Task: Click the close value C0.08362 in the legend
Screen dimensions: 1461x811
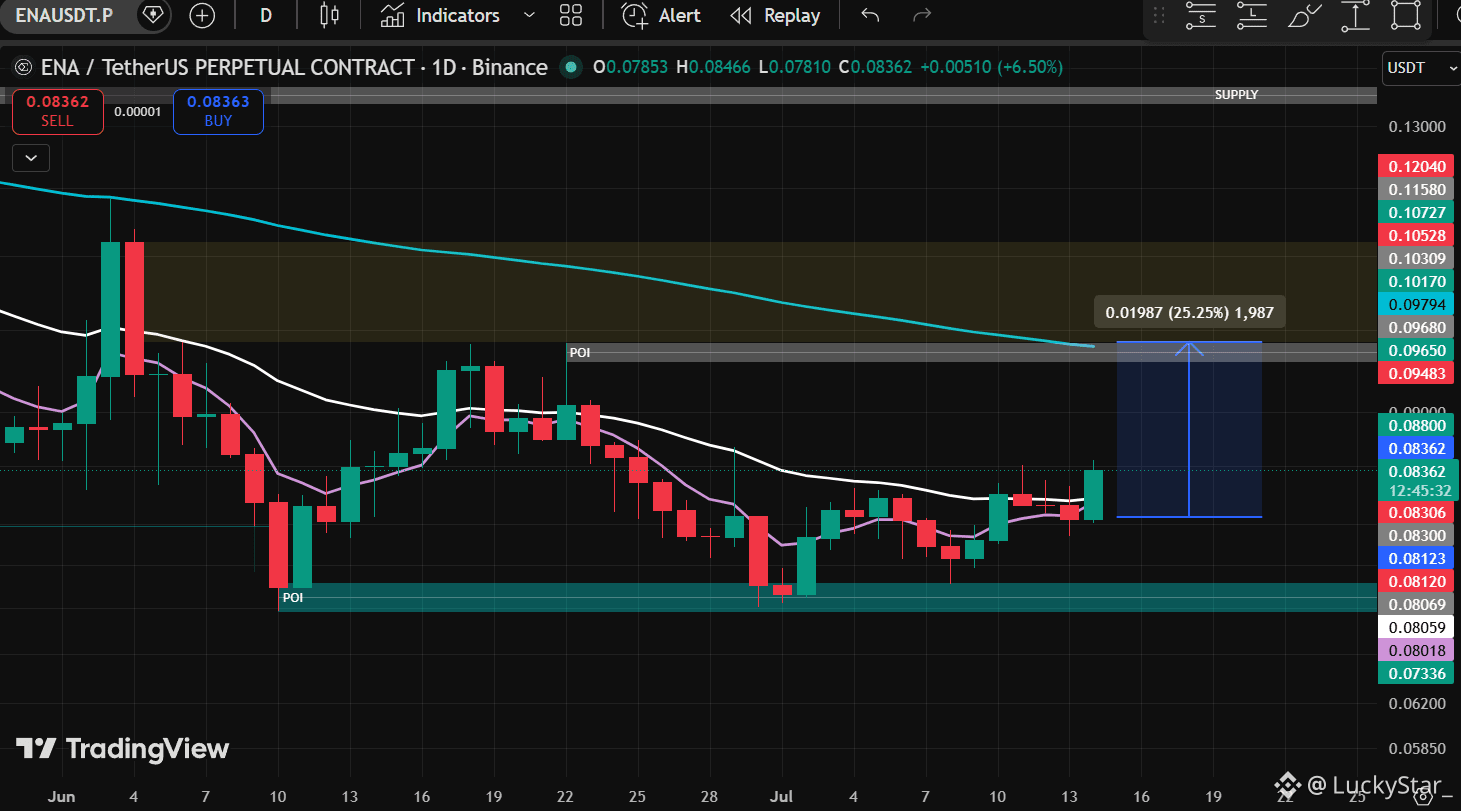Action: (875, 68)
